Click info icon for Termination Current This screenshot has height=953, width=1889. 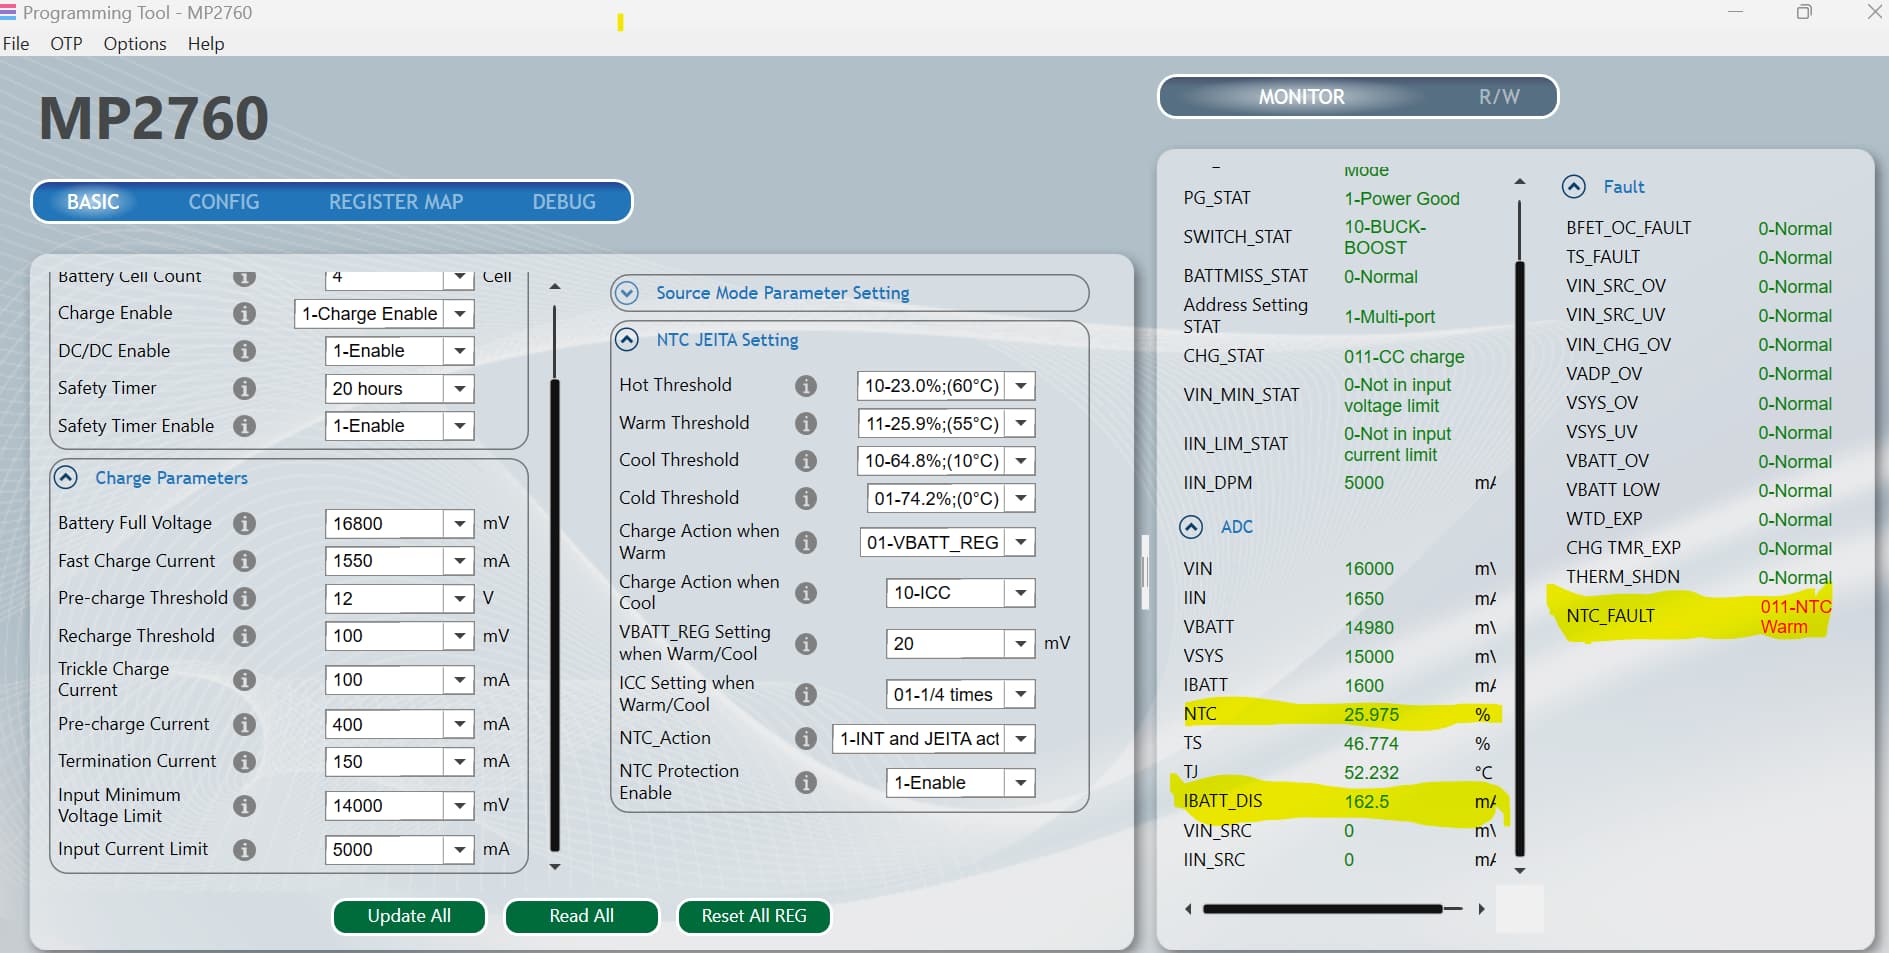(x=244, y=761)
